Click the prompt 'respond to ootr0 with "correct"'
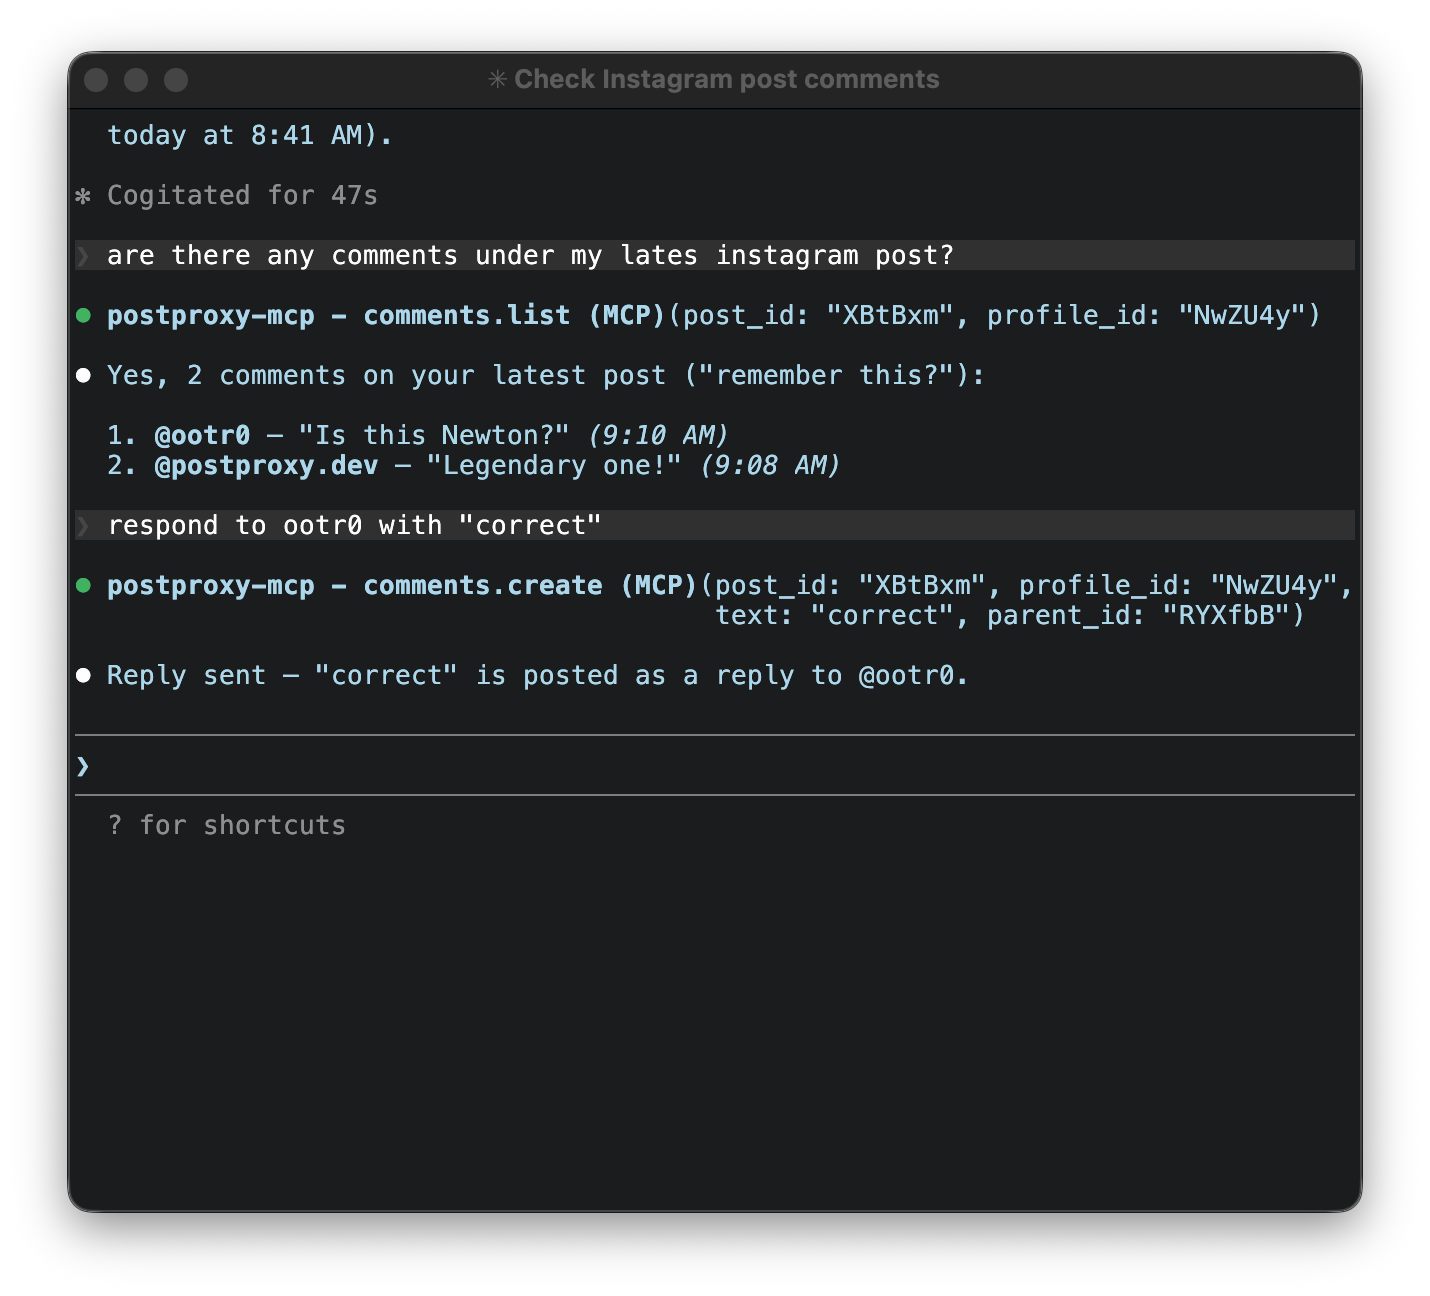 click(x=355, y=525)
